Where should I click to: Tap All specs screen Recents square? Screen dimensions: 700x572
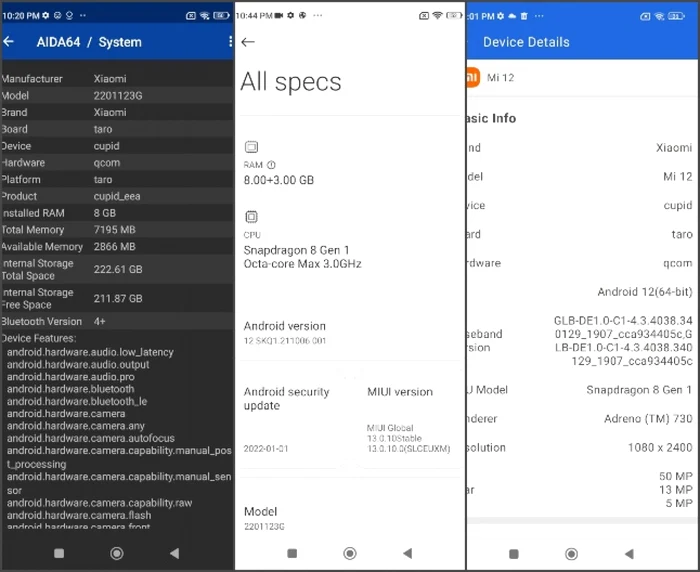coord(292,554)
